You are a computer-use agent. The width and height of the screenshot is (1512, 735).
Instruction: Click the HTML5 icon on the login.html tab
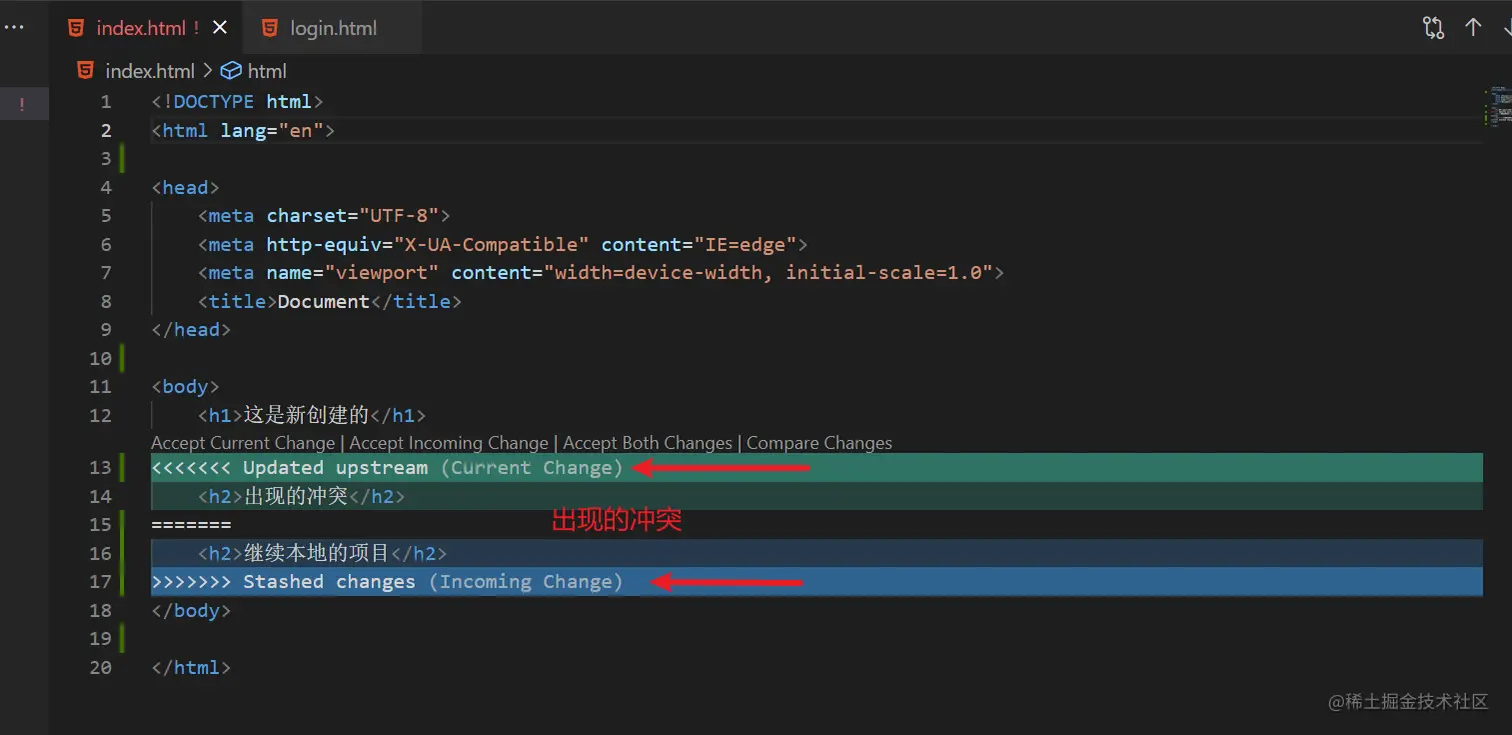[269, 28]
